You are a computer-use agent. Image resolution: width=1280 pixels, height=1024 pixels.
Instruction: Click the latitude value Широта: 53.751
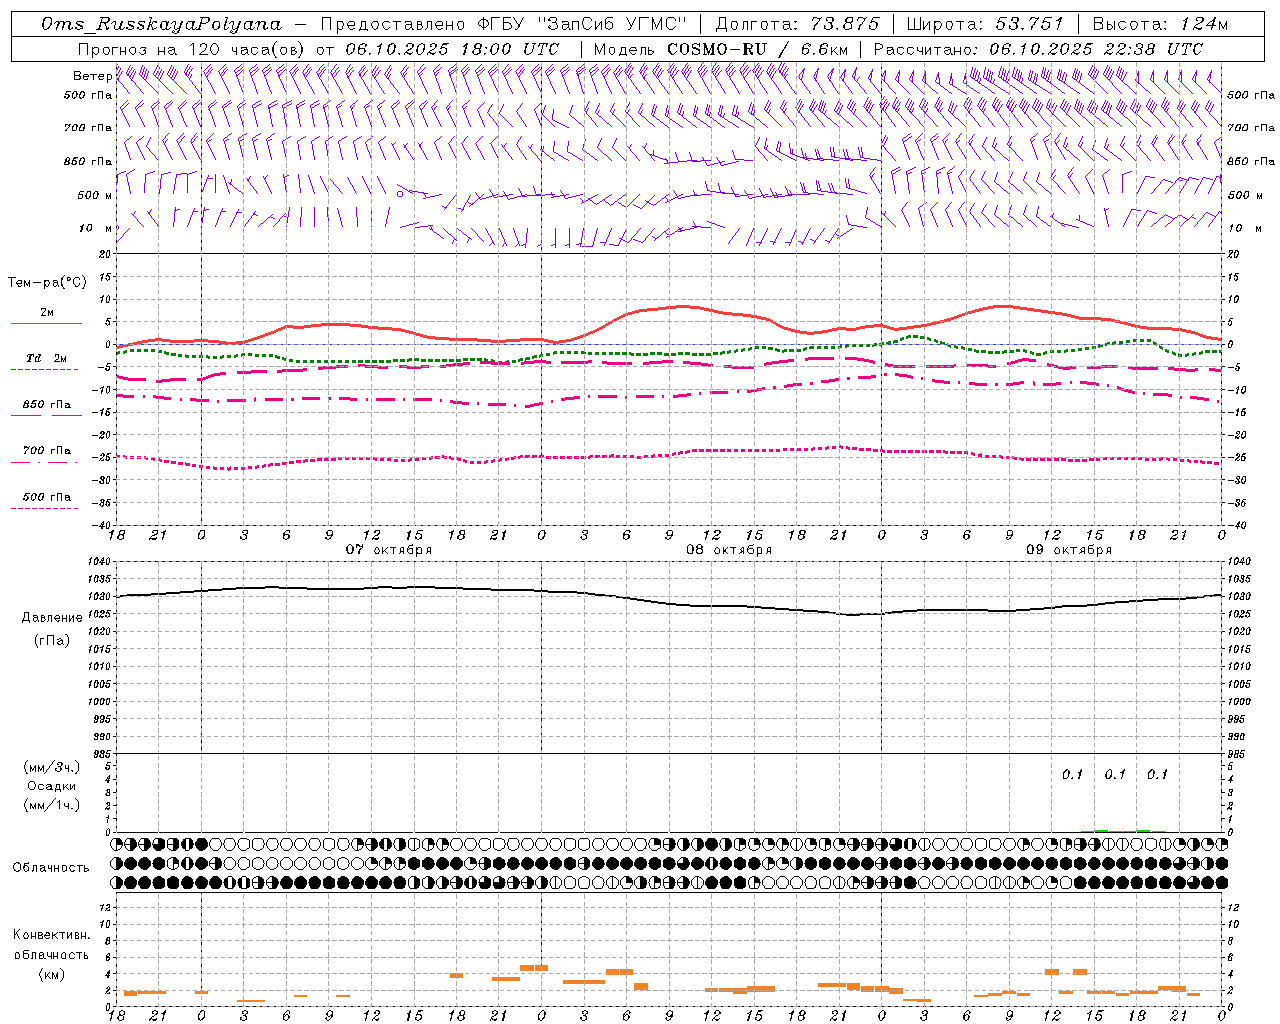[985, 24]
